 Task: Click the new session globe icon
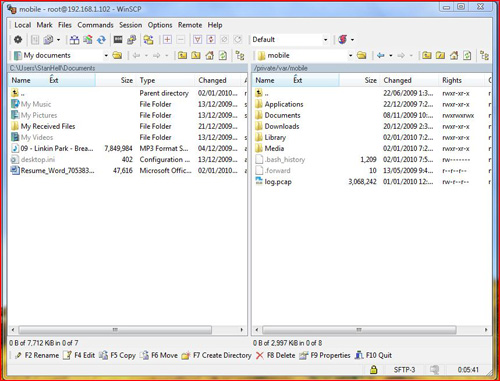point(342,39)
